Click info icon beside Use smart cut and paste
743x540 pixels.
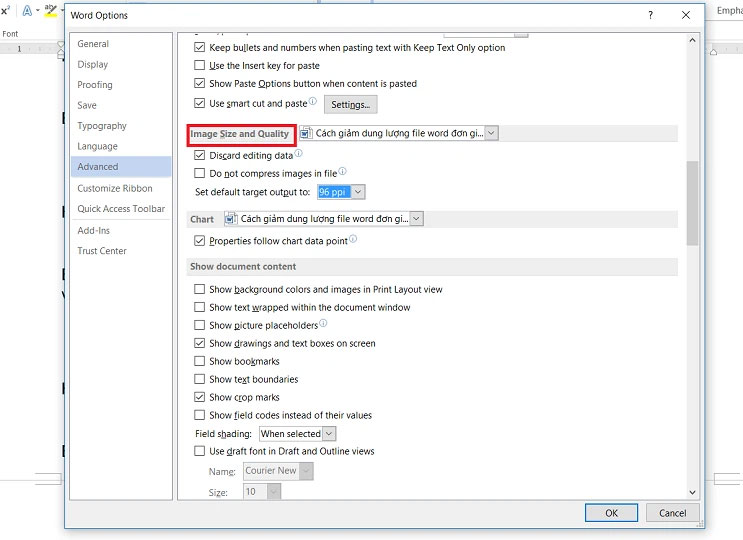[x=313, y=102]
